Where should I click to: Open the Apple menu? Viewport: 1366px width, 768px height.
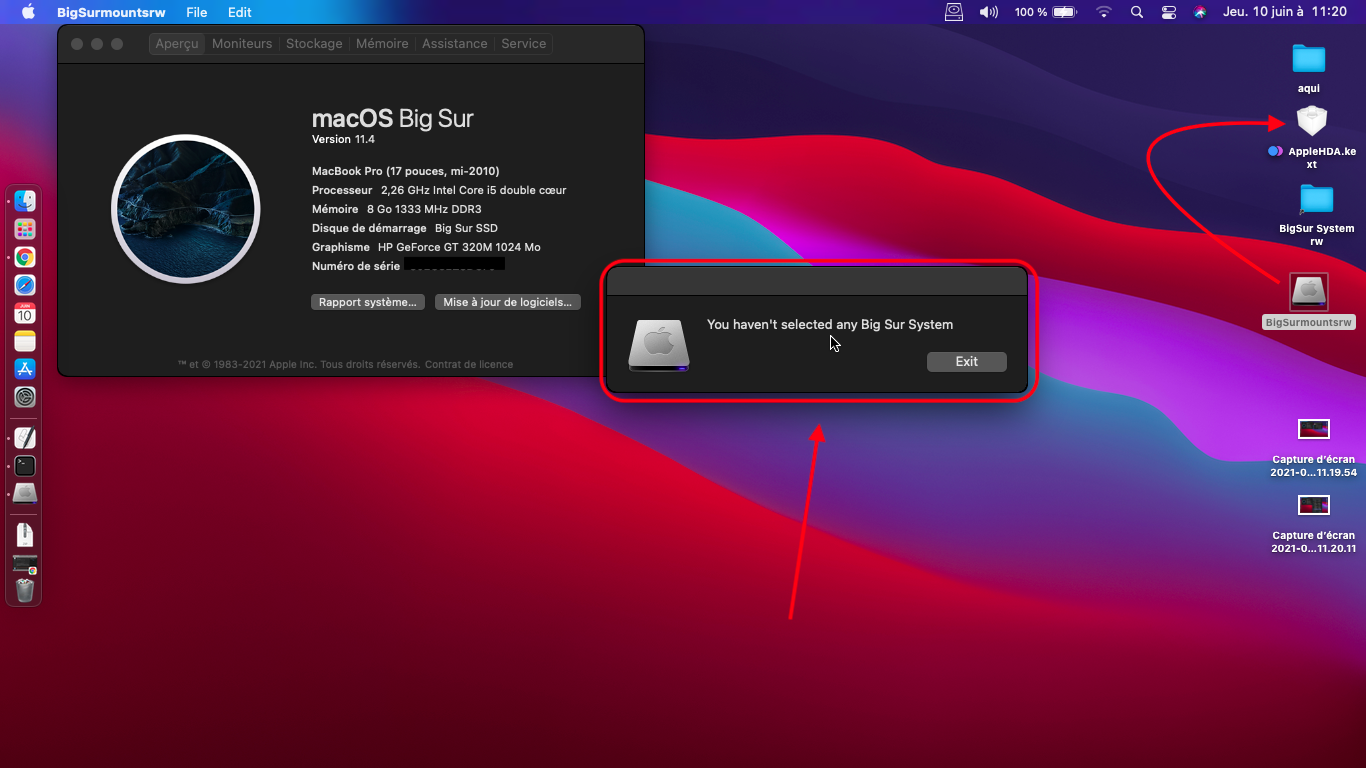(28, 12)
